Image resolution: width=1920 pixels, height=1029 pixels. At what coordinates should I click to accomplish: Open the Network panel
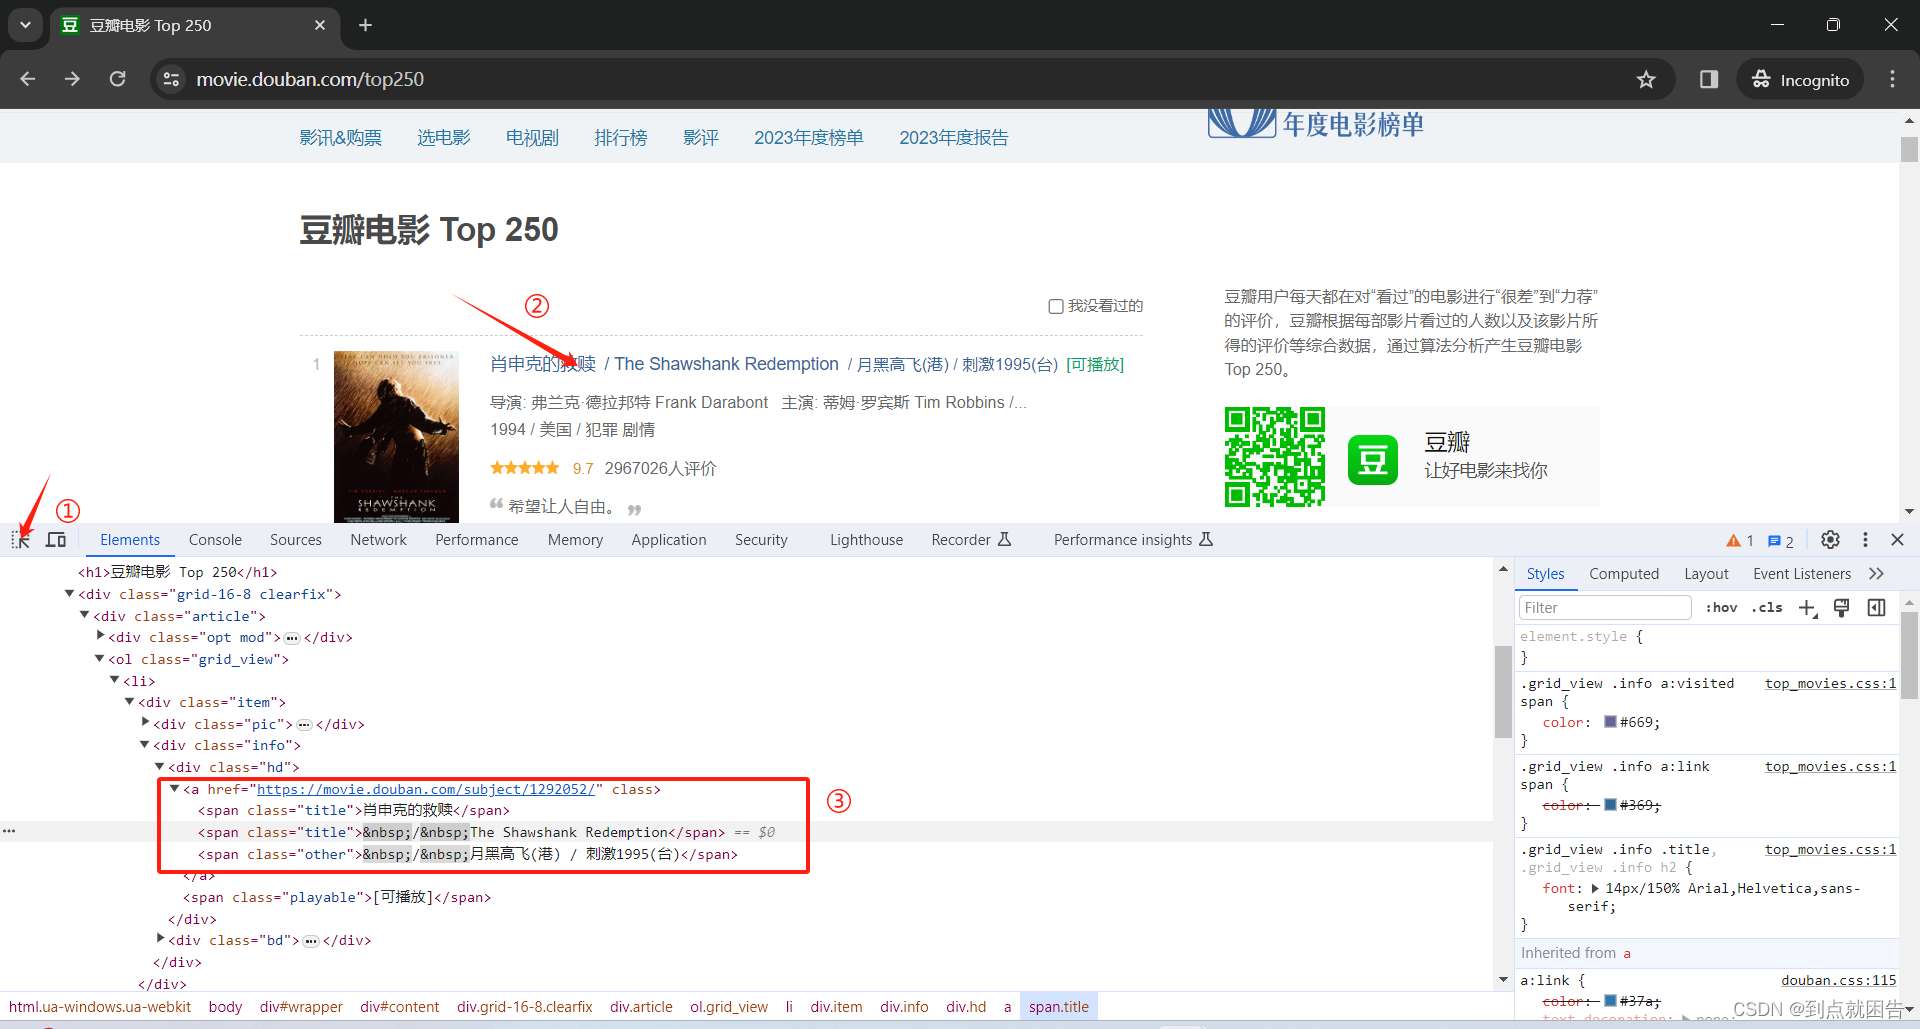tap(378, 539)
